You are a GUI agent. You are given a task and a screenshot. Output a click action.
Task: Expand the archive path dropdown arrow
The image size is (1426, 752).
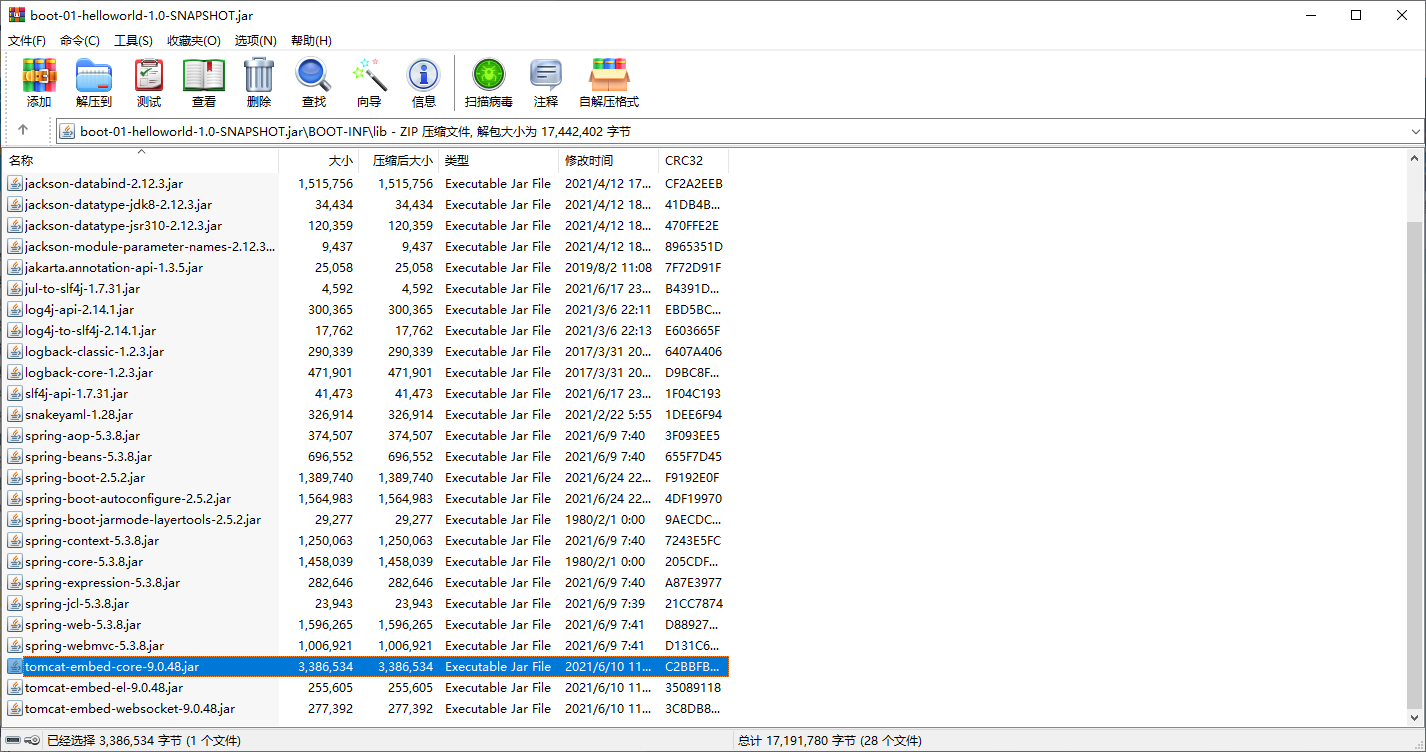point(1415,131)
